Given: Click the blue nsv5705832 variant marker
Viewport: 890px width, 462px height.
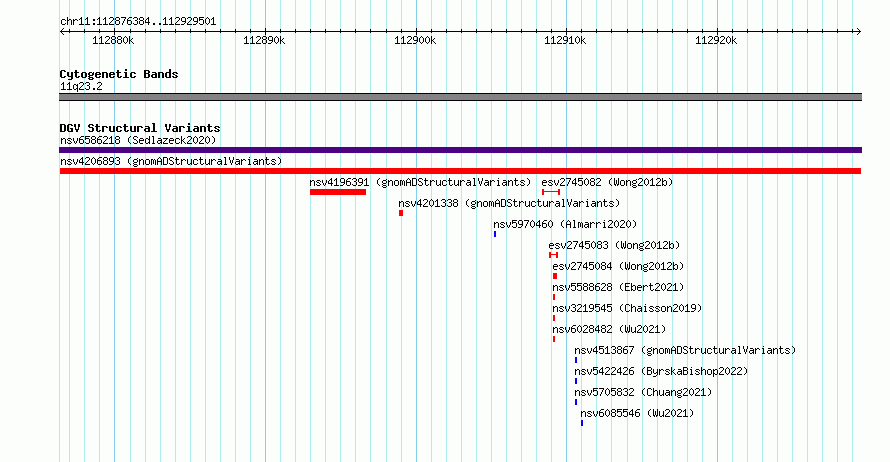Looking at the screenshot, I should click(576, 402).
